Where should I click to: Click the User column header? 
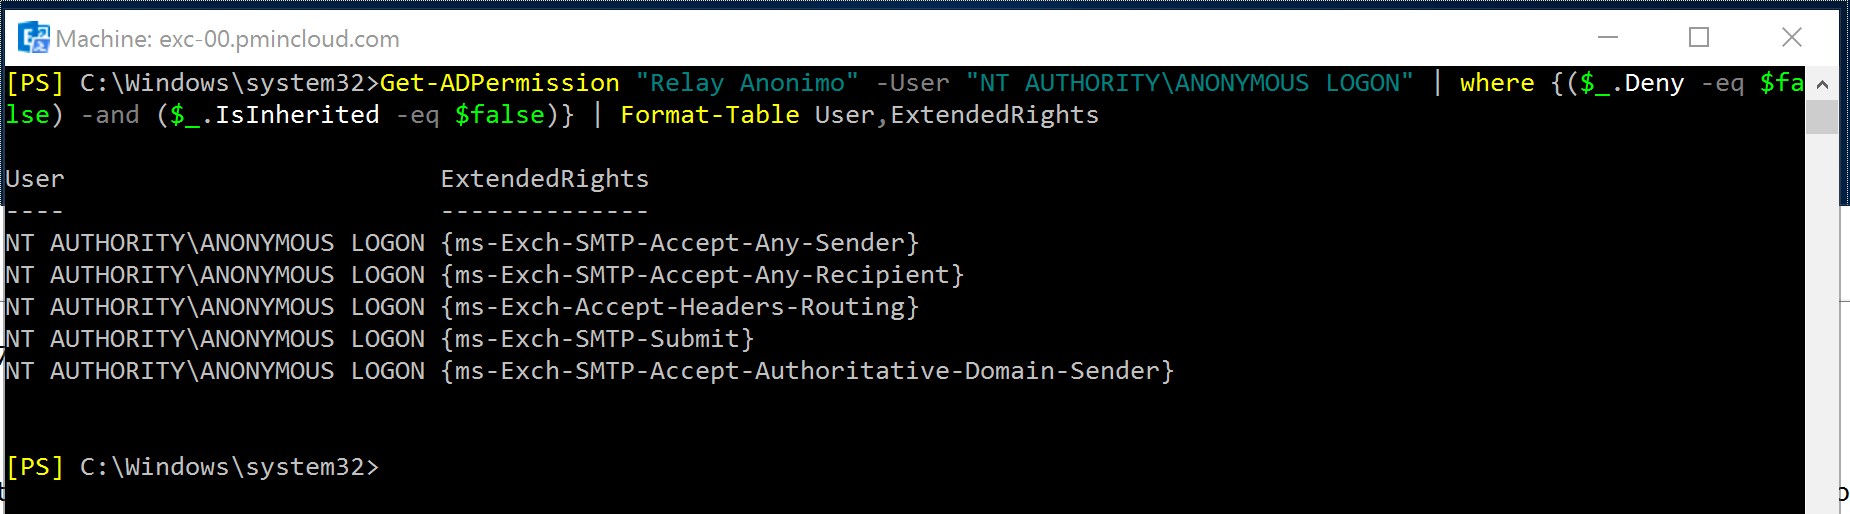tap(35, 179)
